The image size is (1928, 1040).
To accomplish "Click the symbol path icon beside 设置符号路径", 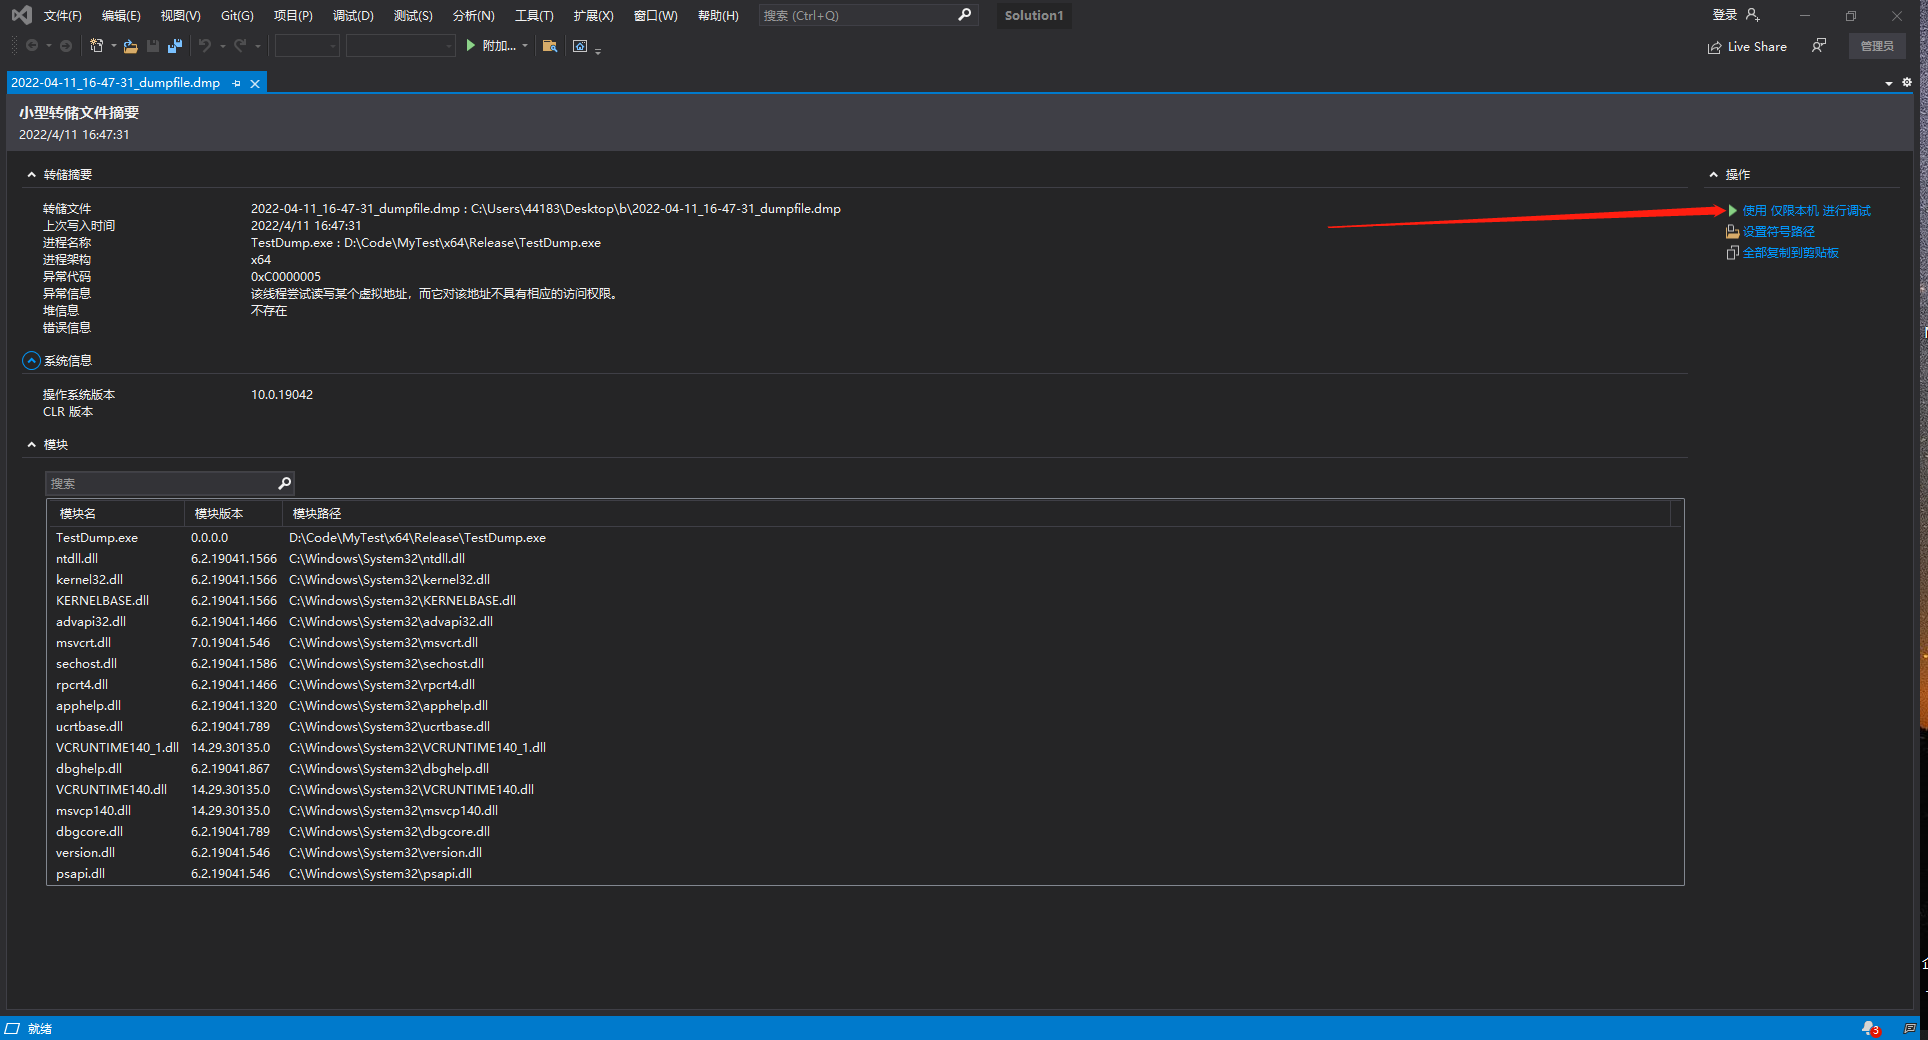I will (1732, 232).
